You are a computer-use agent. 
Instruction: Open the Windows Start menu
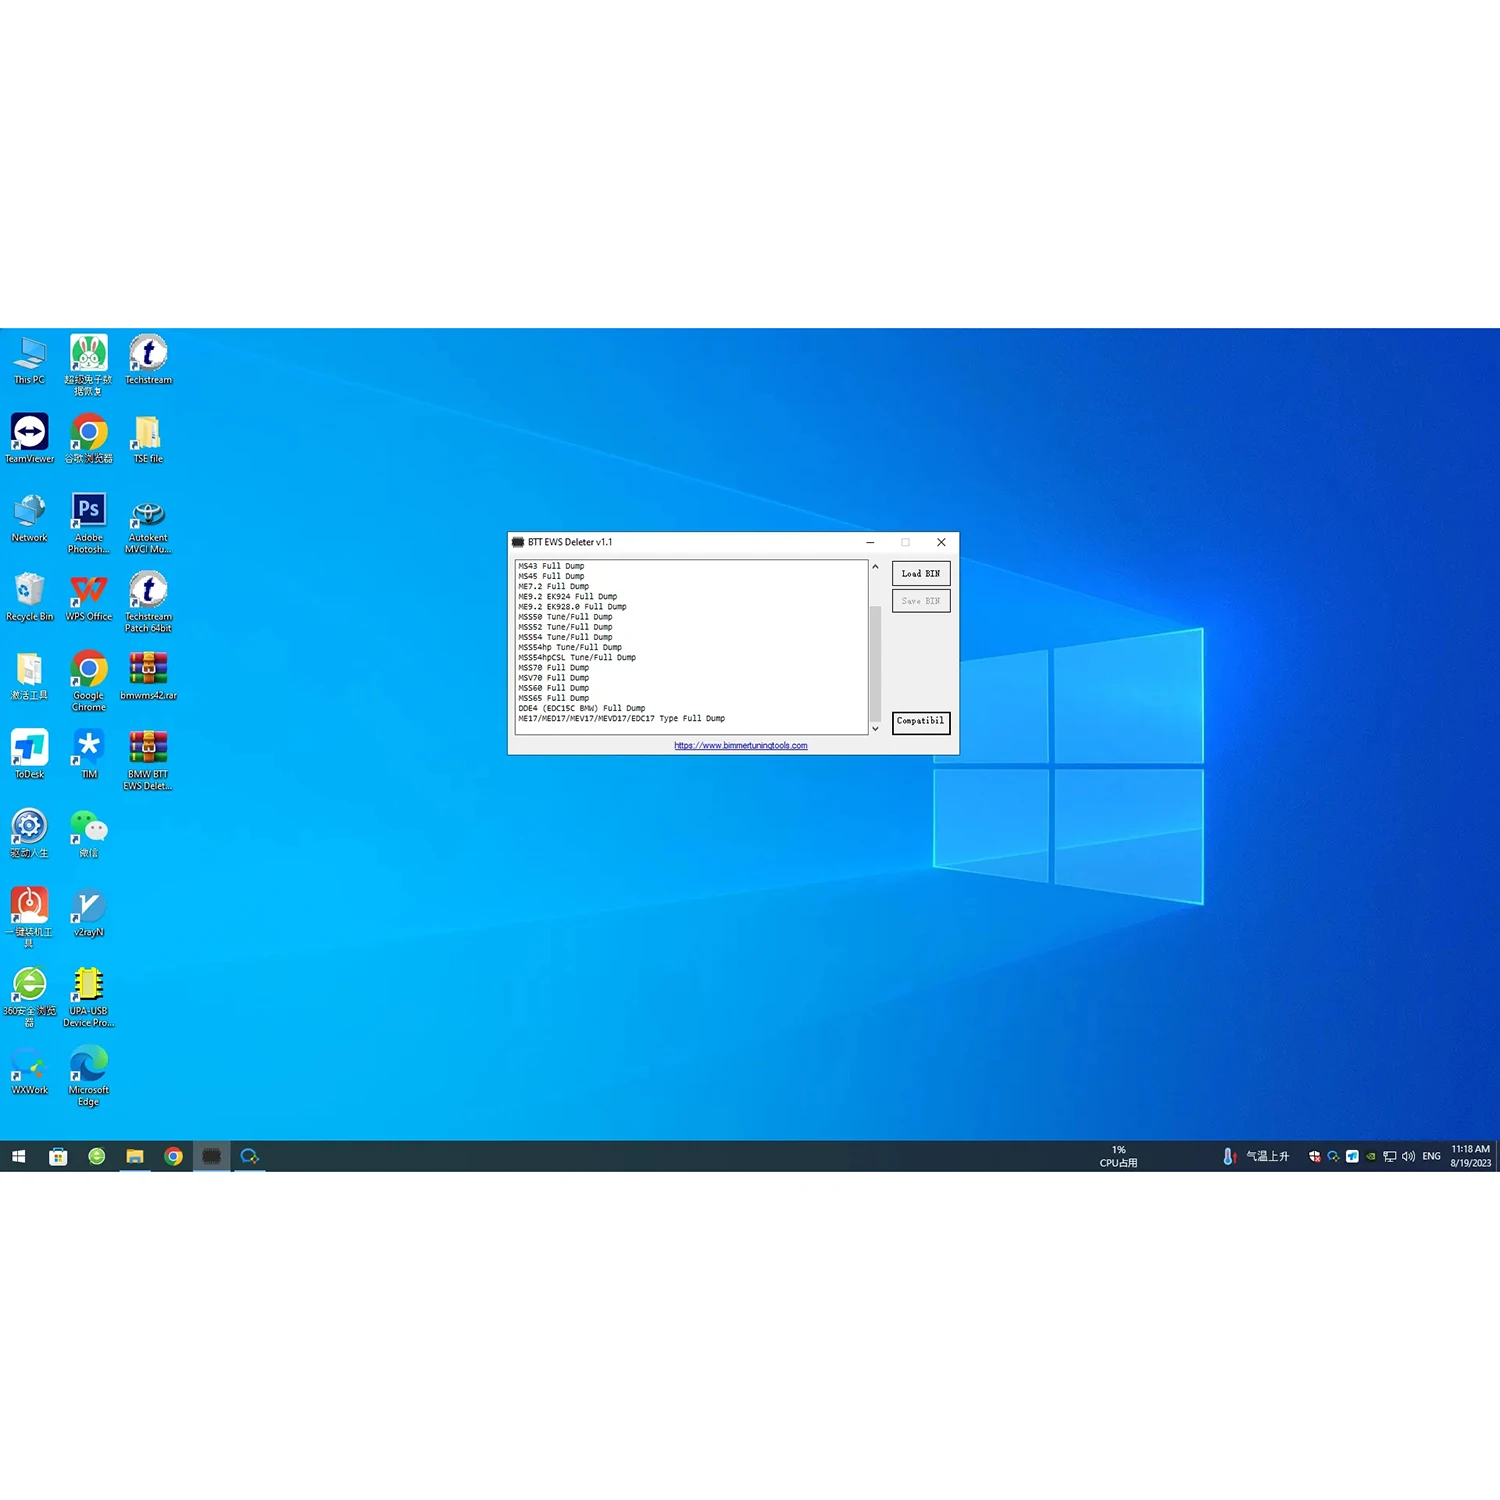point(19,1156)
